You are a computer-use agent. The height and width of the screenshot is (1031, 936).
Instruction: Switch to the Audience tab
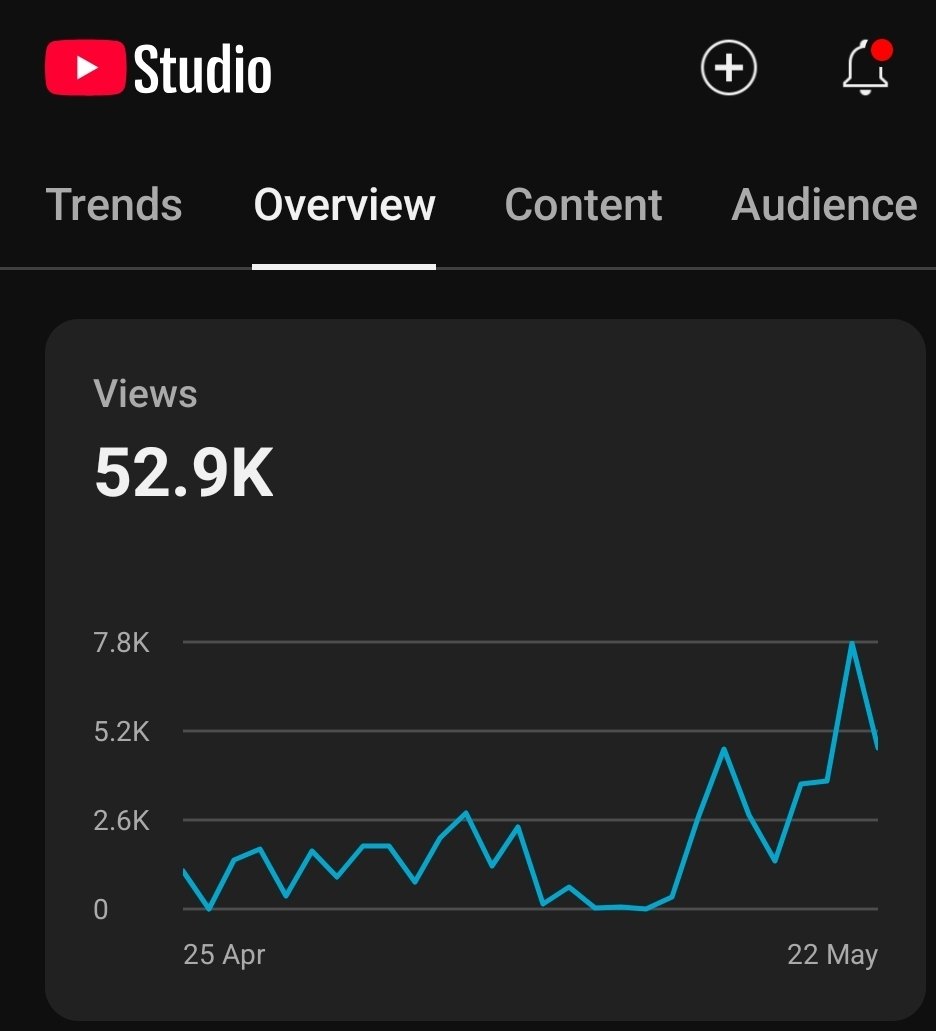point(823,205)
